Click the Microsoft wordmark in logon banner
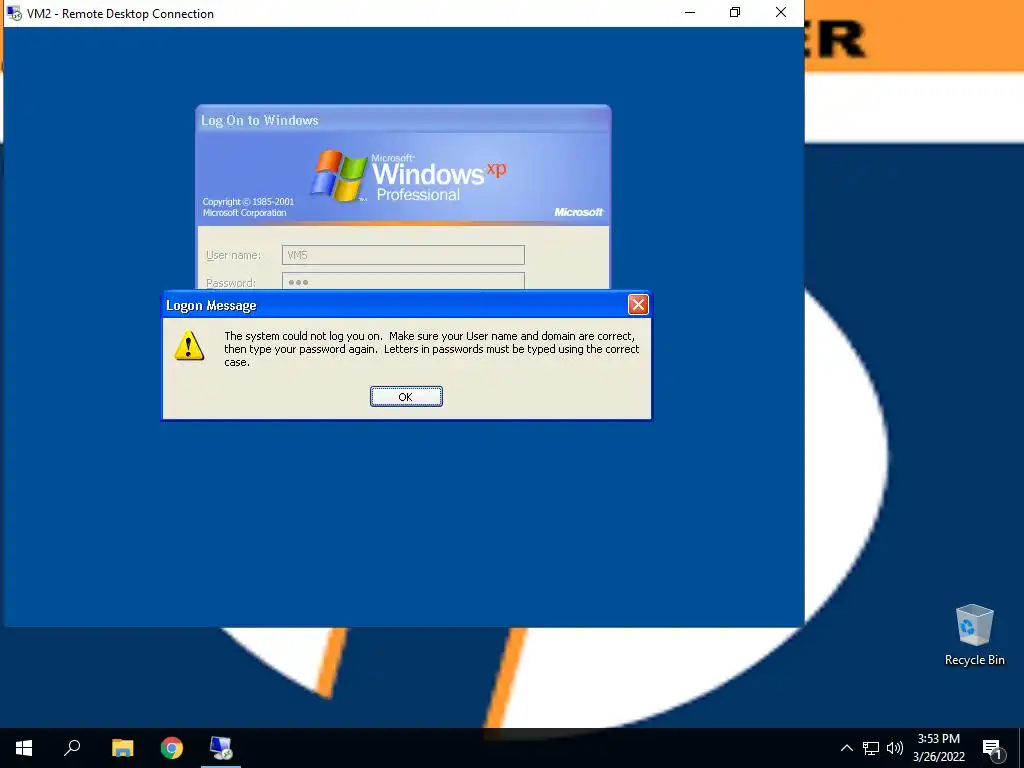The width and height of the screenshot is (1024, 768). (x=579, y=212)
